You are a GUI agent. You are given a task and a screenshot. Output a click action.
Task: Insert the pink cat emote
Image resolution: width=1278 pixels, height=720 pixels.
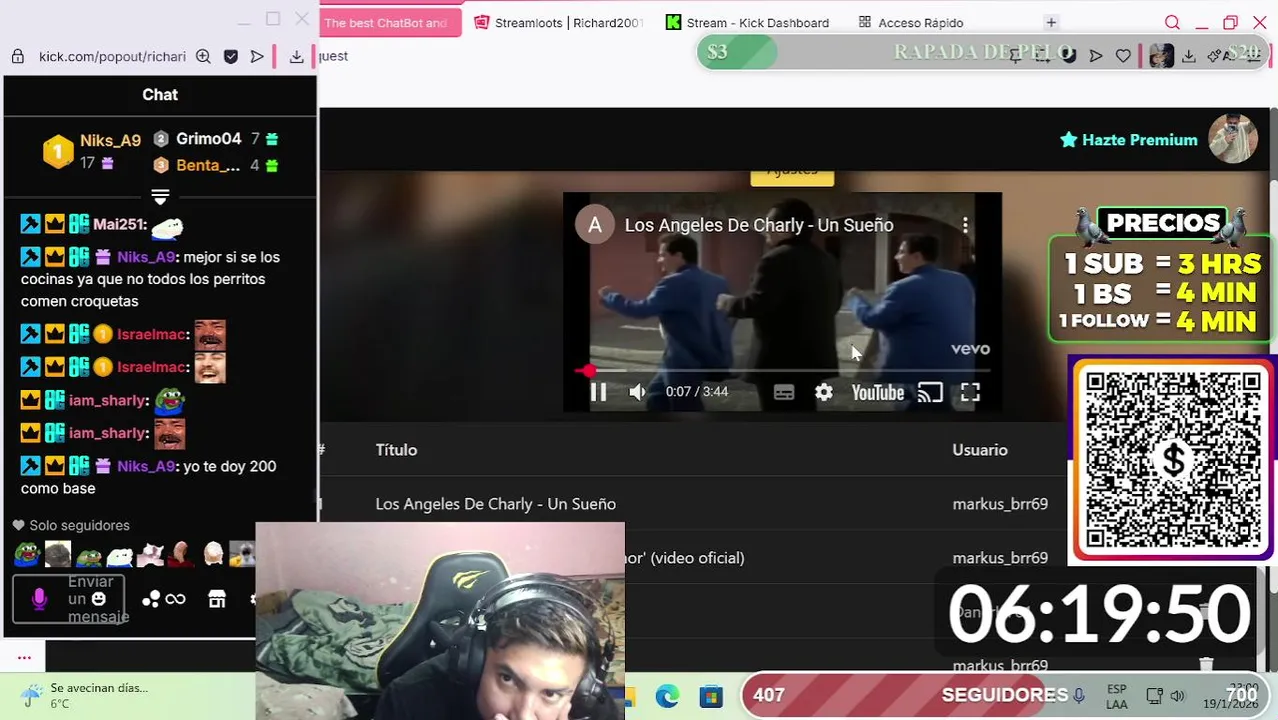point(151,554)
